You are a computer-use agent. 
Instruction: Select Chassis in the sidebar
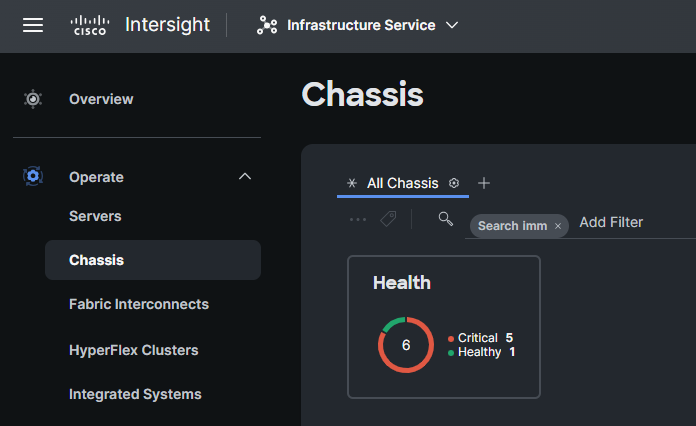click(x=153, y=260)
